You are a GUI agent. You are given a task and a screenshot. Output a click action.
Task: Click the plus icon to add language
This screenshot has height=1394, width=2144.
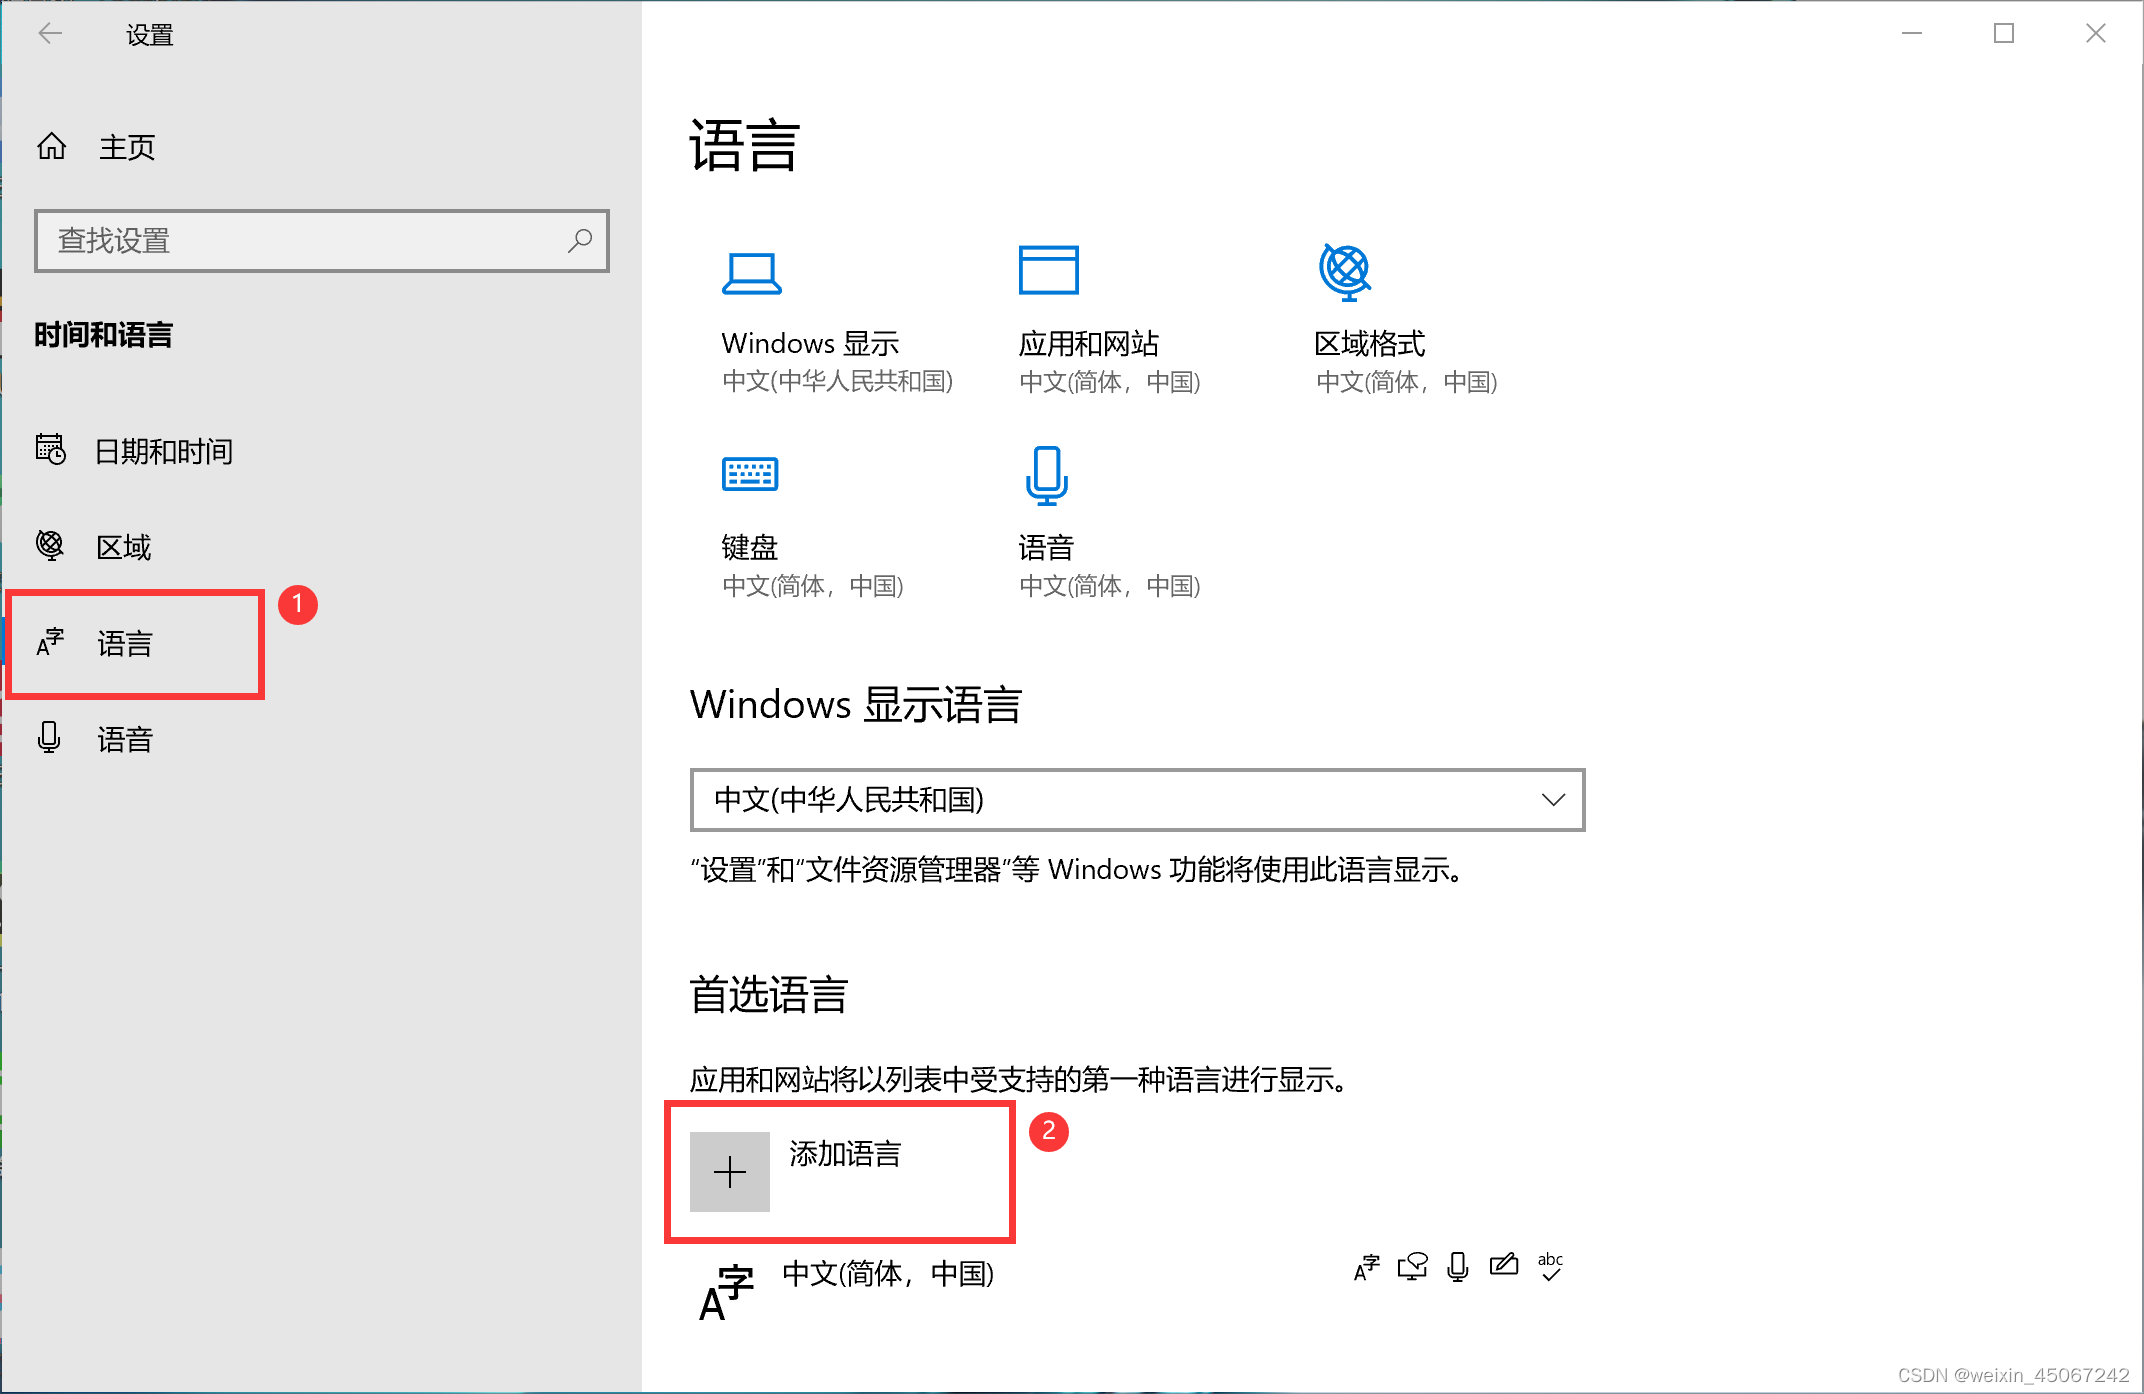(x=730, y=1172)
